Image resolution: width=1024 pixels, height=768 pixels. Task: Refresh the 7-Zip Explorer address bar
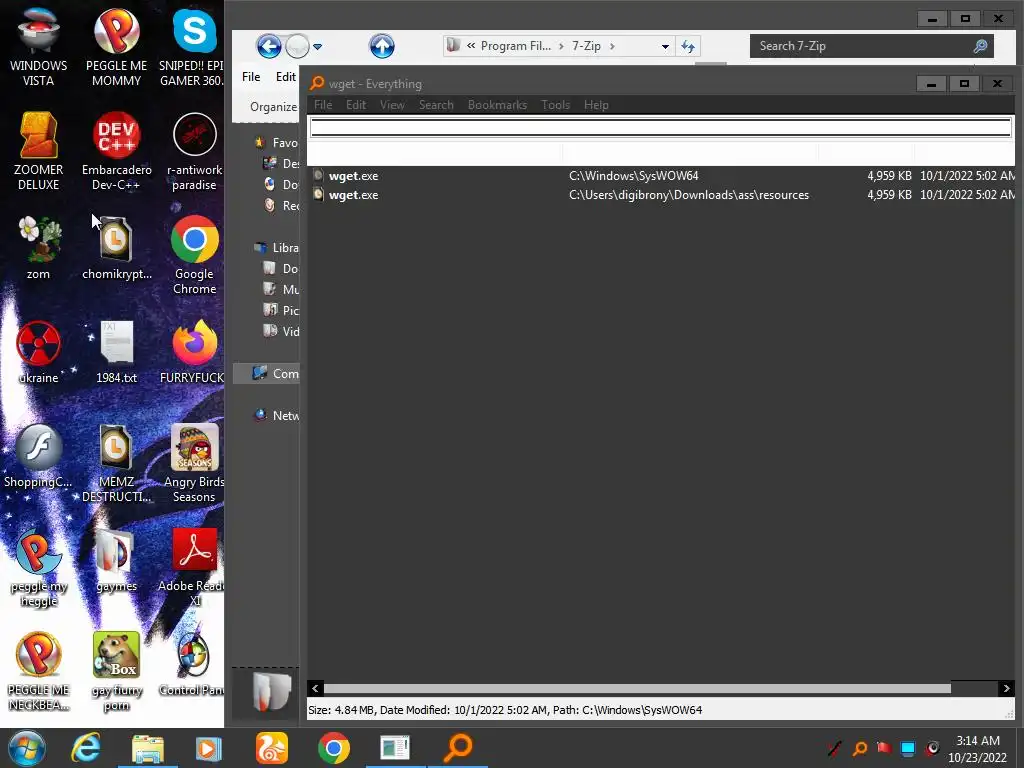pos(688,46)
